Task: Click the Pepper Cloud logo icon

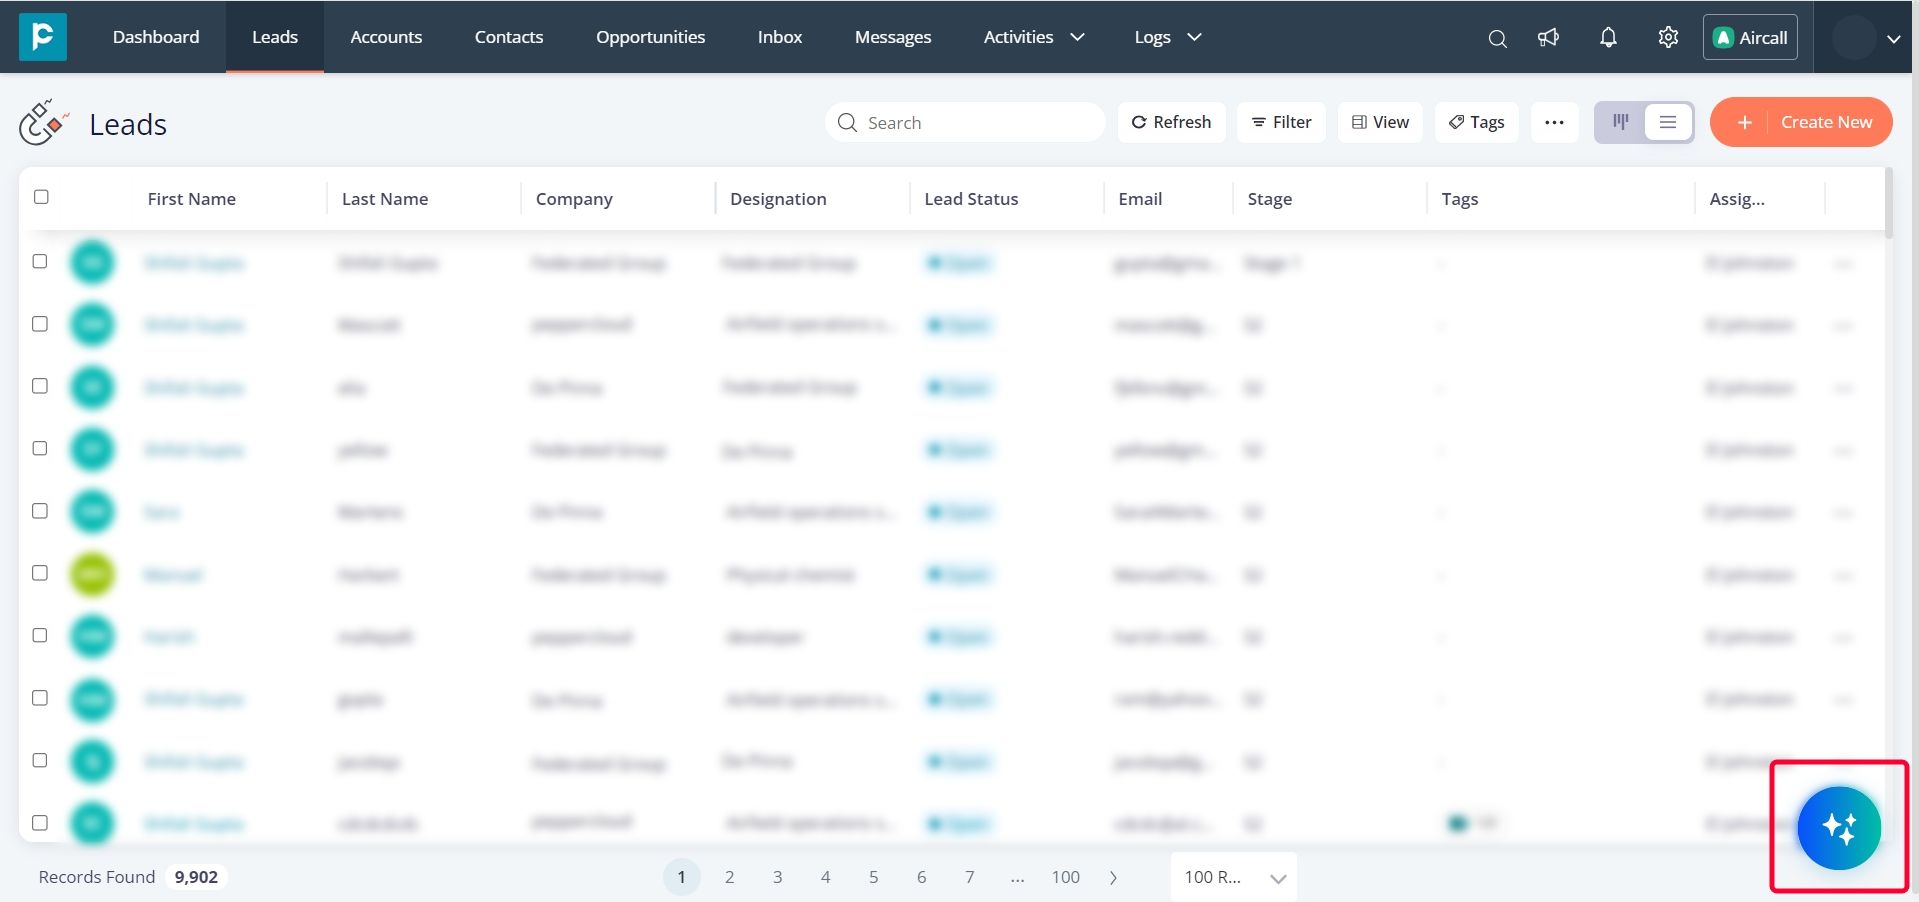Action: 43,37
